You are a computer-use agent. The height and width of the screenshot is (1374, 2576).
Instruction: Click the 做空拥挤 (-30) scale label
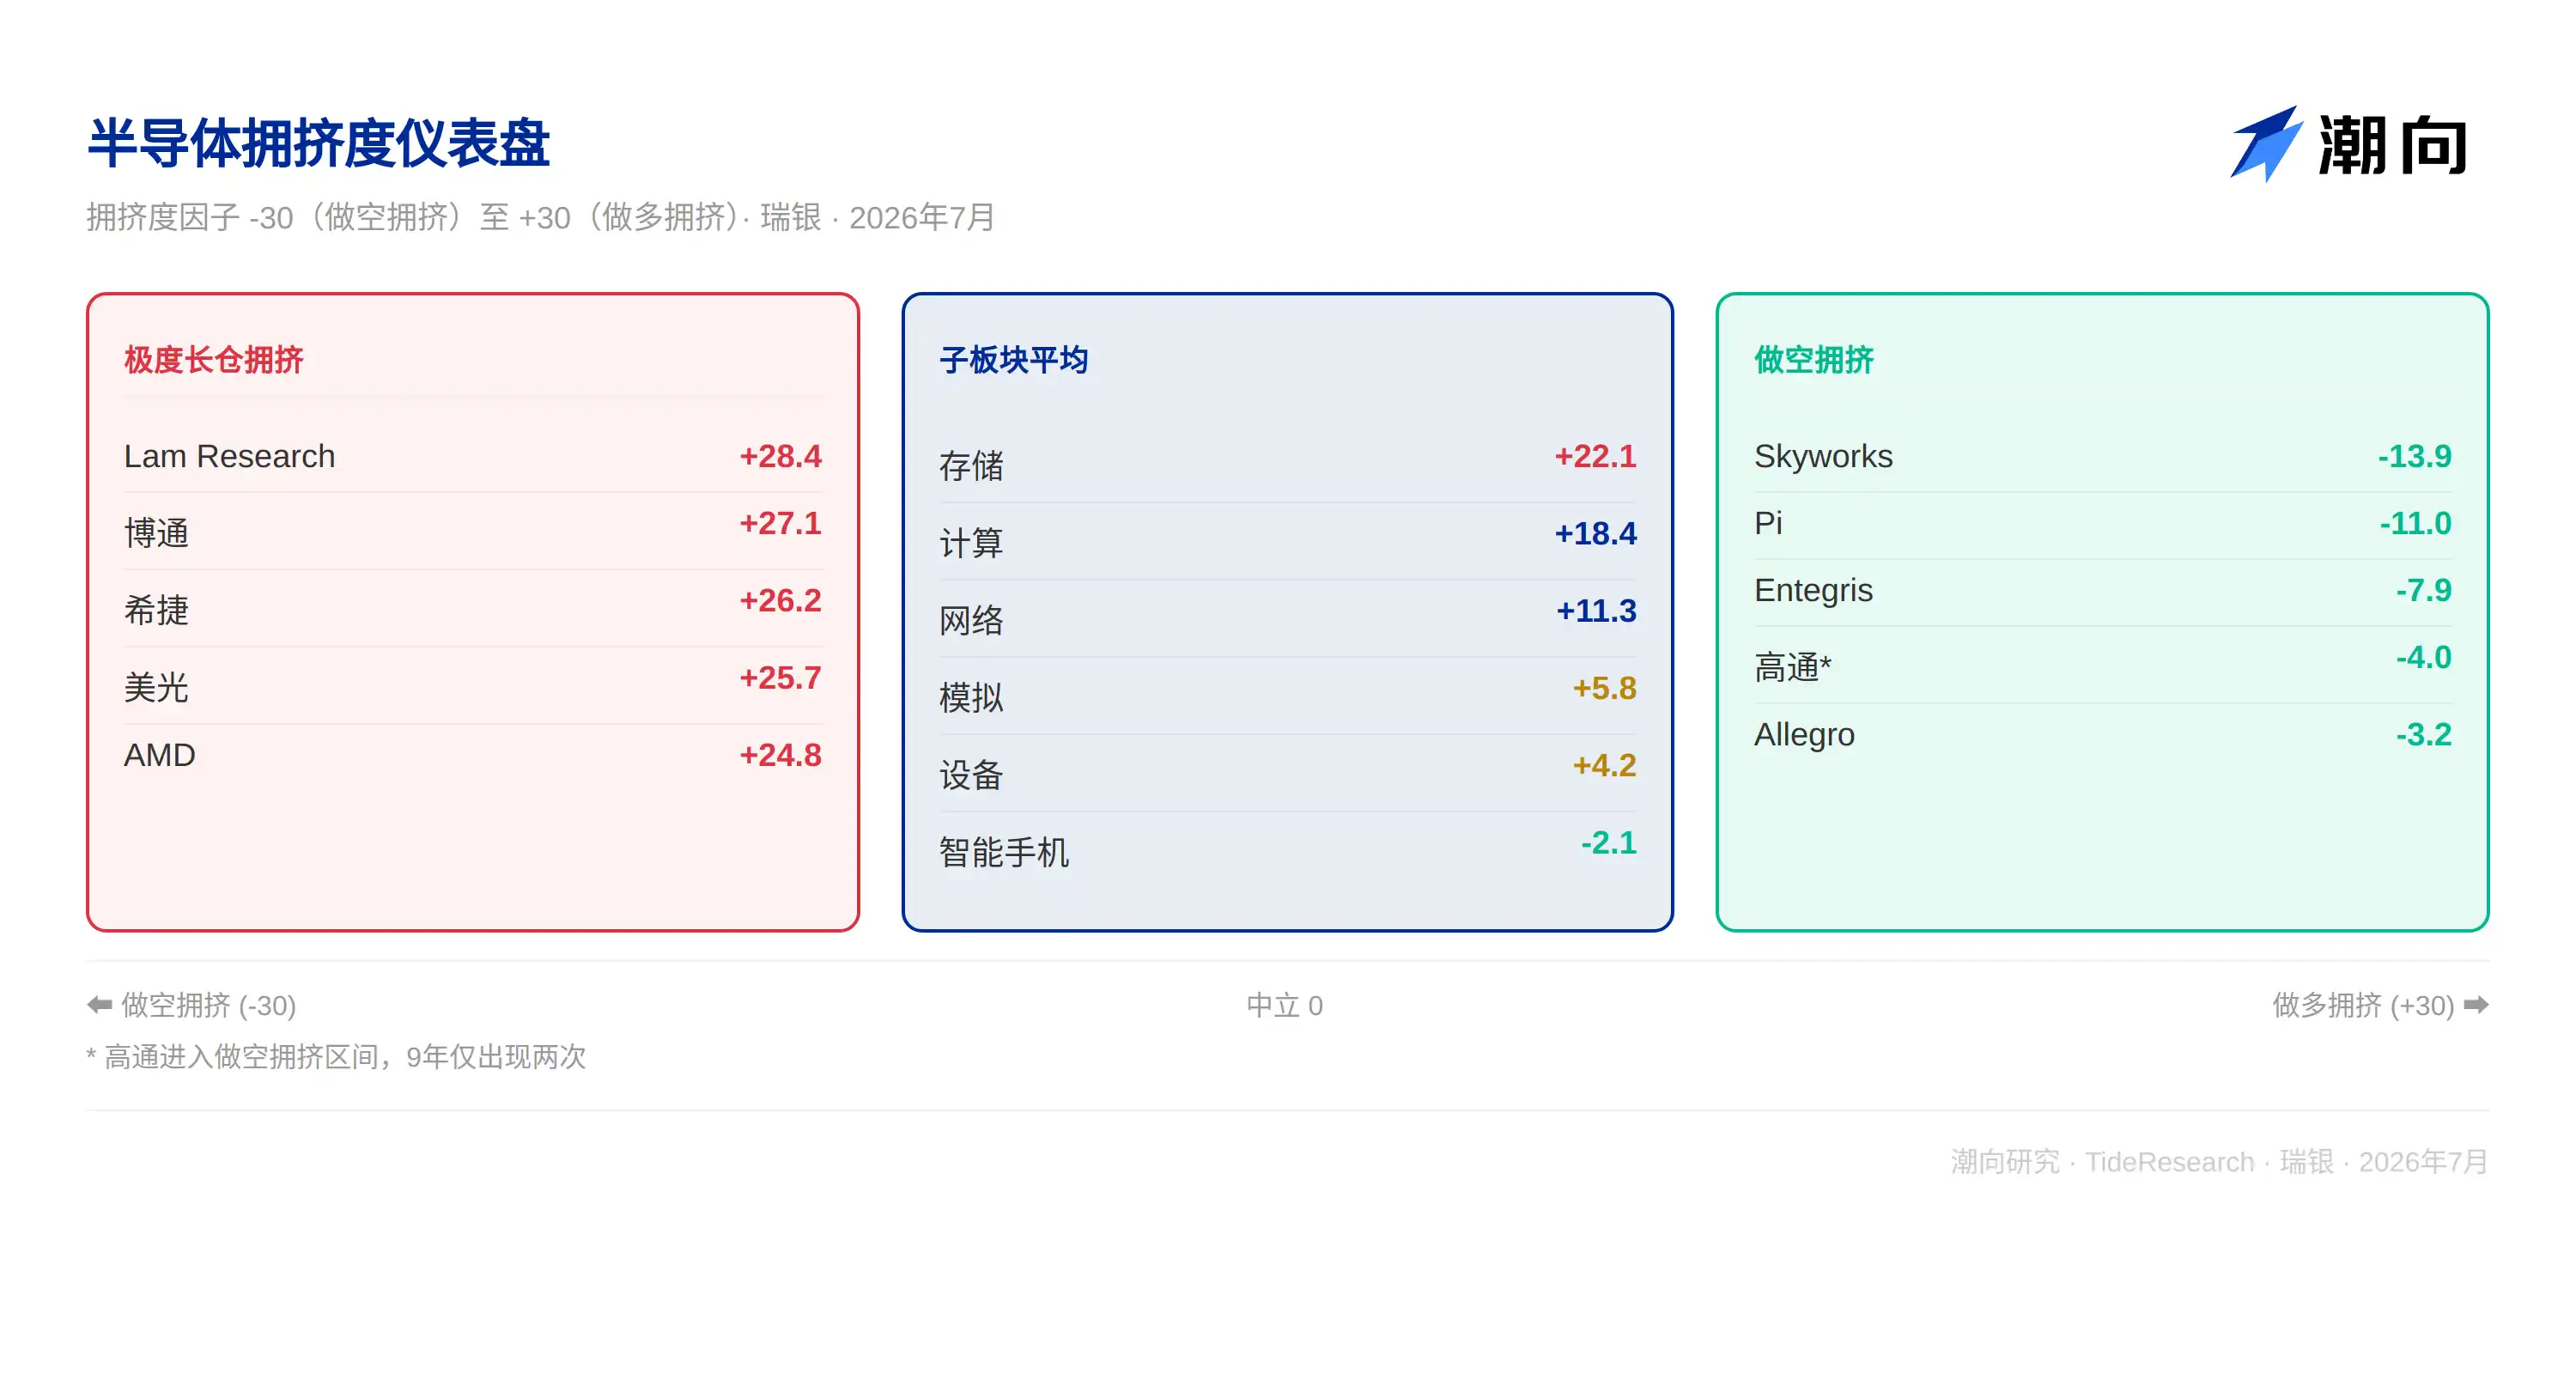pyautogui.click(x=208, y=1005)
